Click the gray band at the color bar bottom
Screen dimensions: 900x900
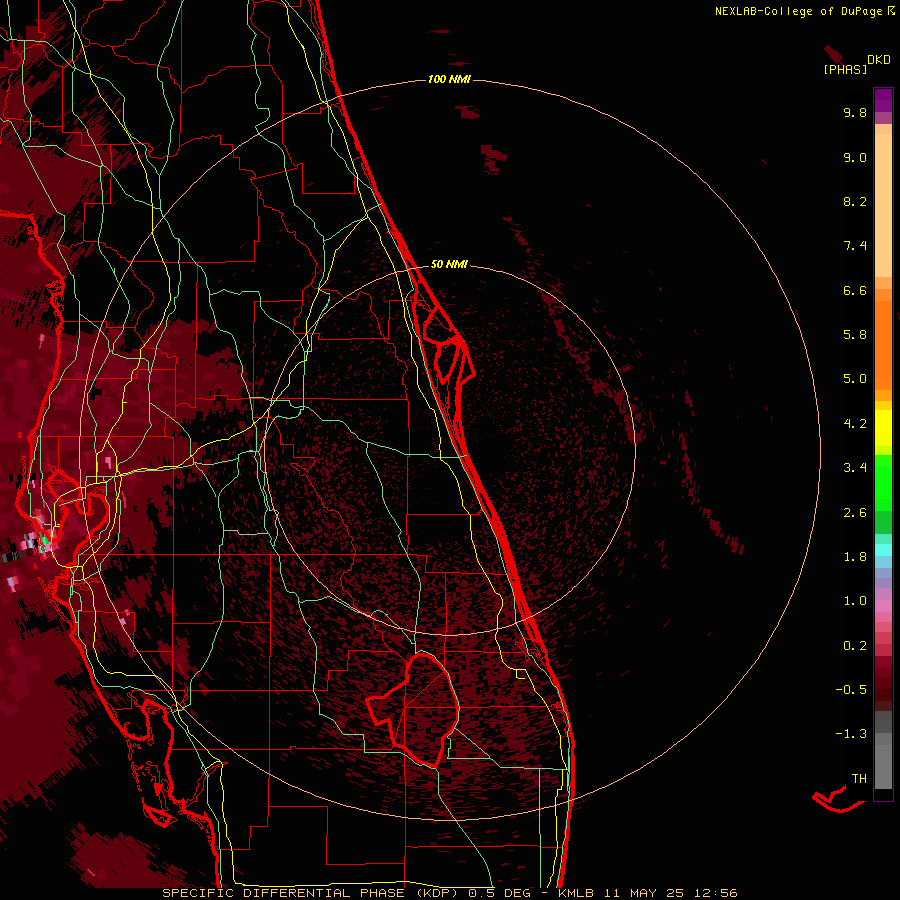coord(883,750)
